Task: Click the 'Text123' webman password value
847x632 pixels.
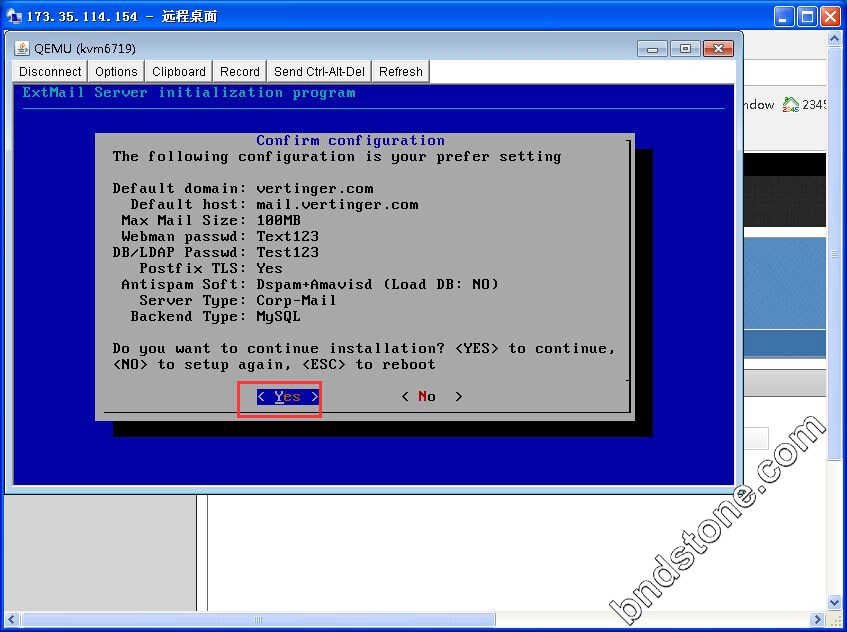Action: 287,237
